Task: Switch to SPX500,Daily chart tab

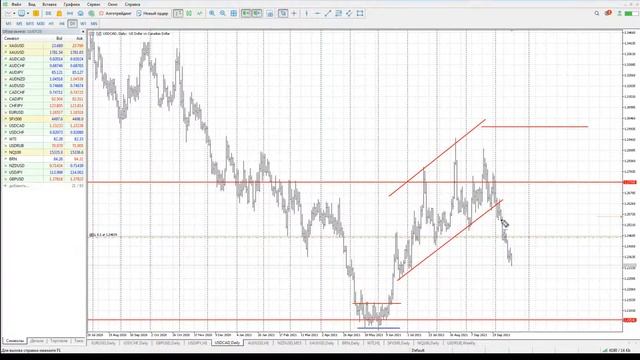Action: (x=398, y=343)
